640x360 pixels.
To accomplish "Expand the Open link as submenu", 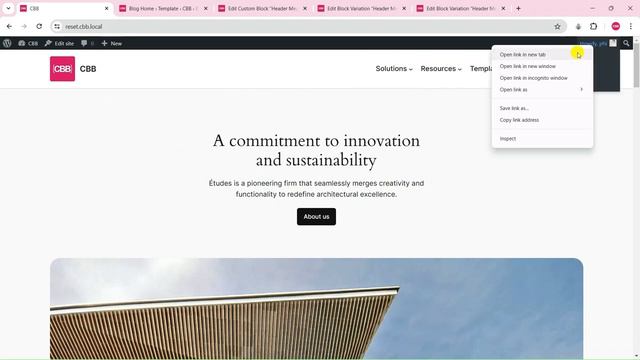I will pos(542,89).
